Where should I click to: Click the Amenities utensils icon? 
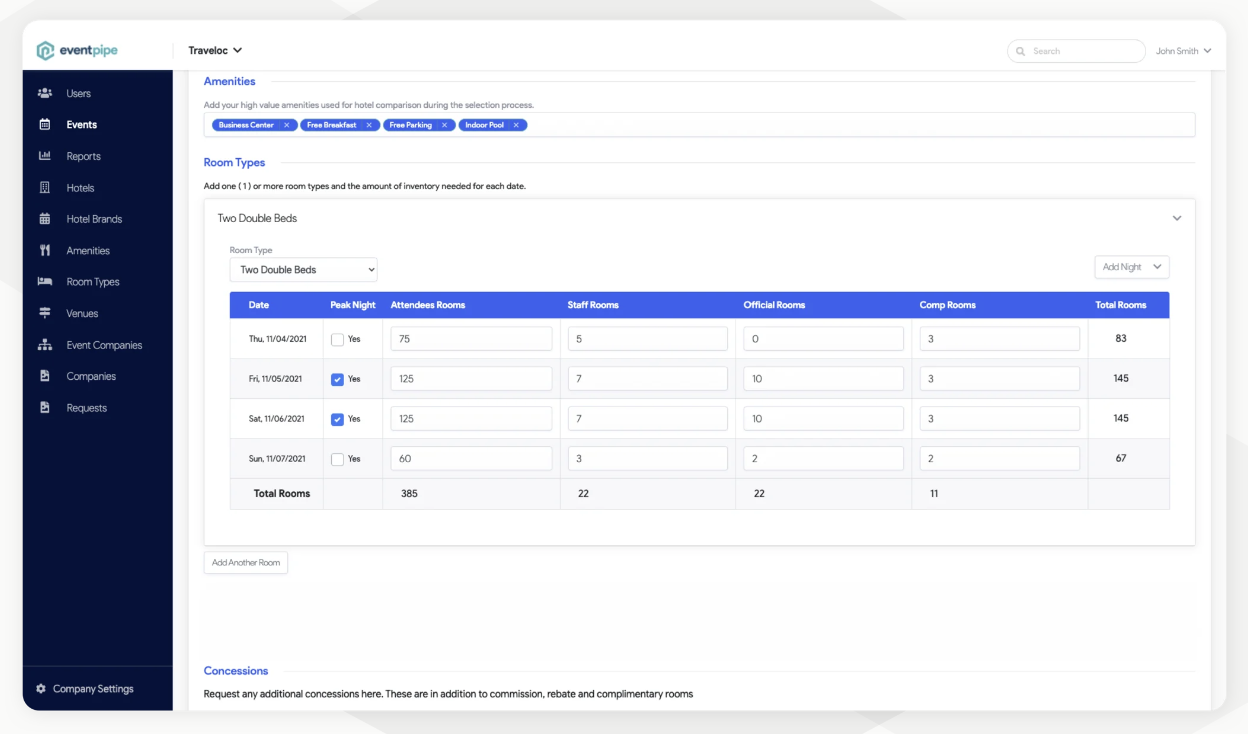[45, 250]
